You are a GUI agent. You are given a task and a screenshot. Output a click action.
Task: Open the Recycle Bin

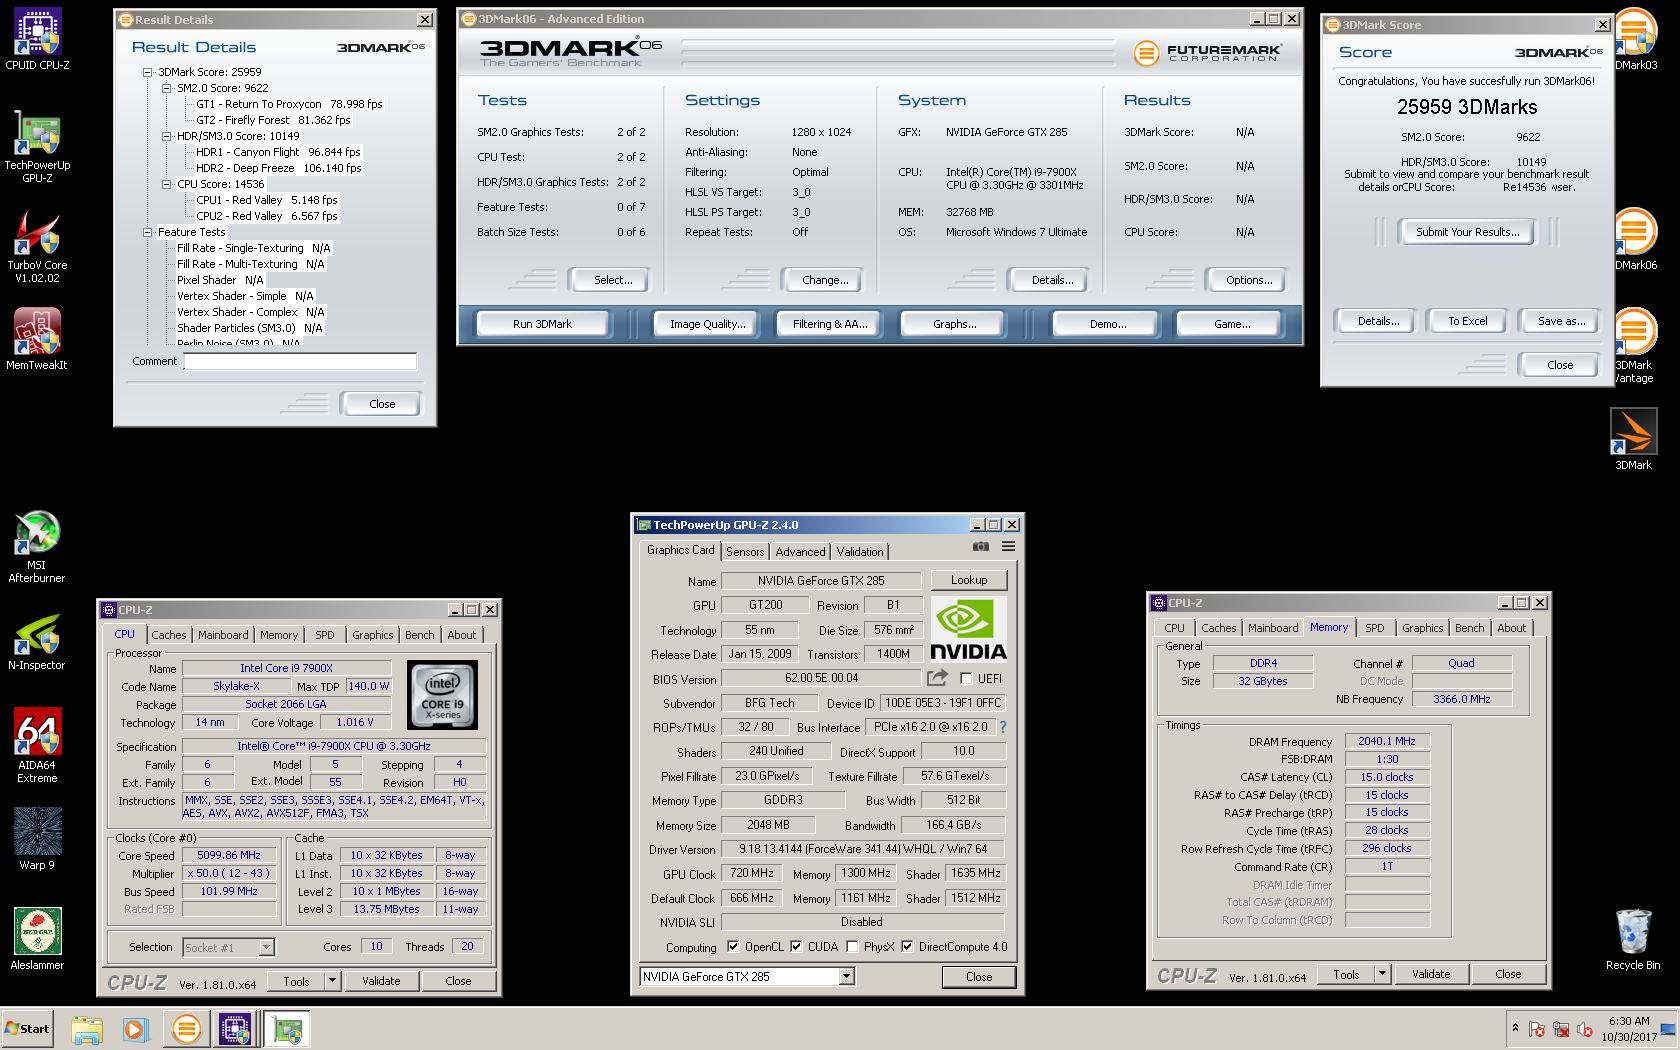(1633, 938)
